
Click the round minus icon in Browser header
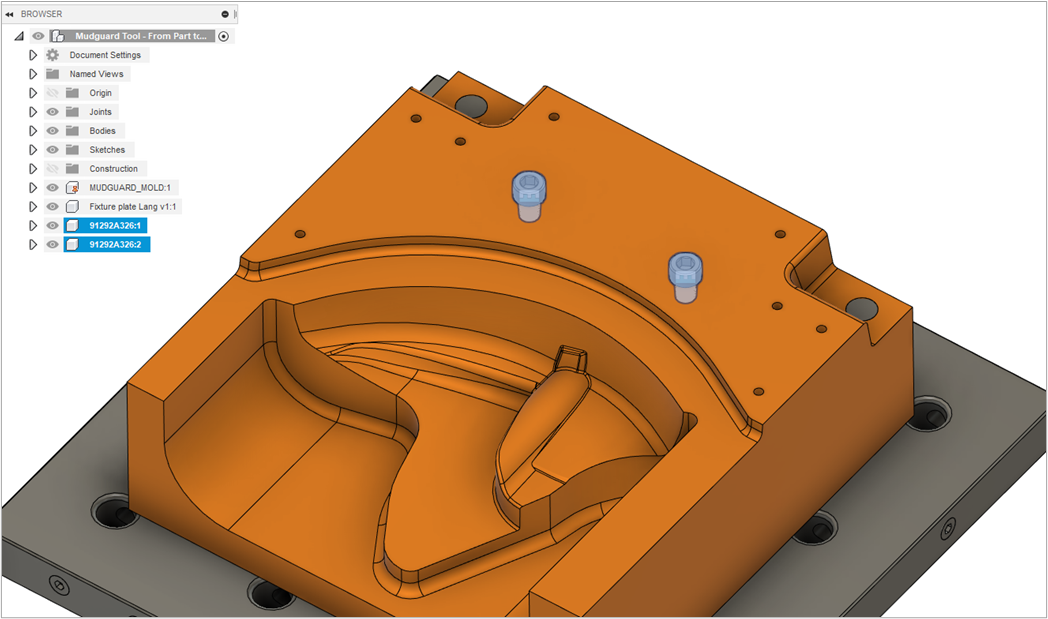coord(225,14)
